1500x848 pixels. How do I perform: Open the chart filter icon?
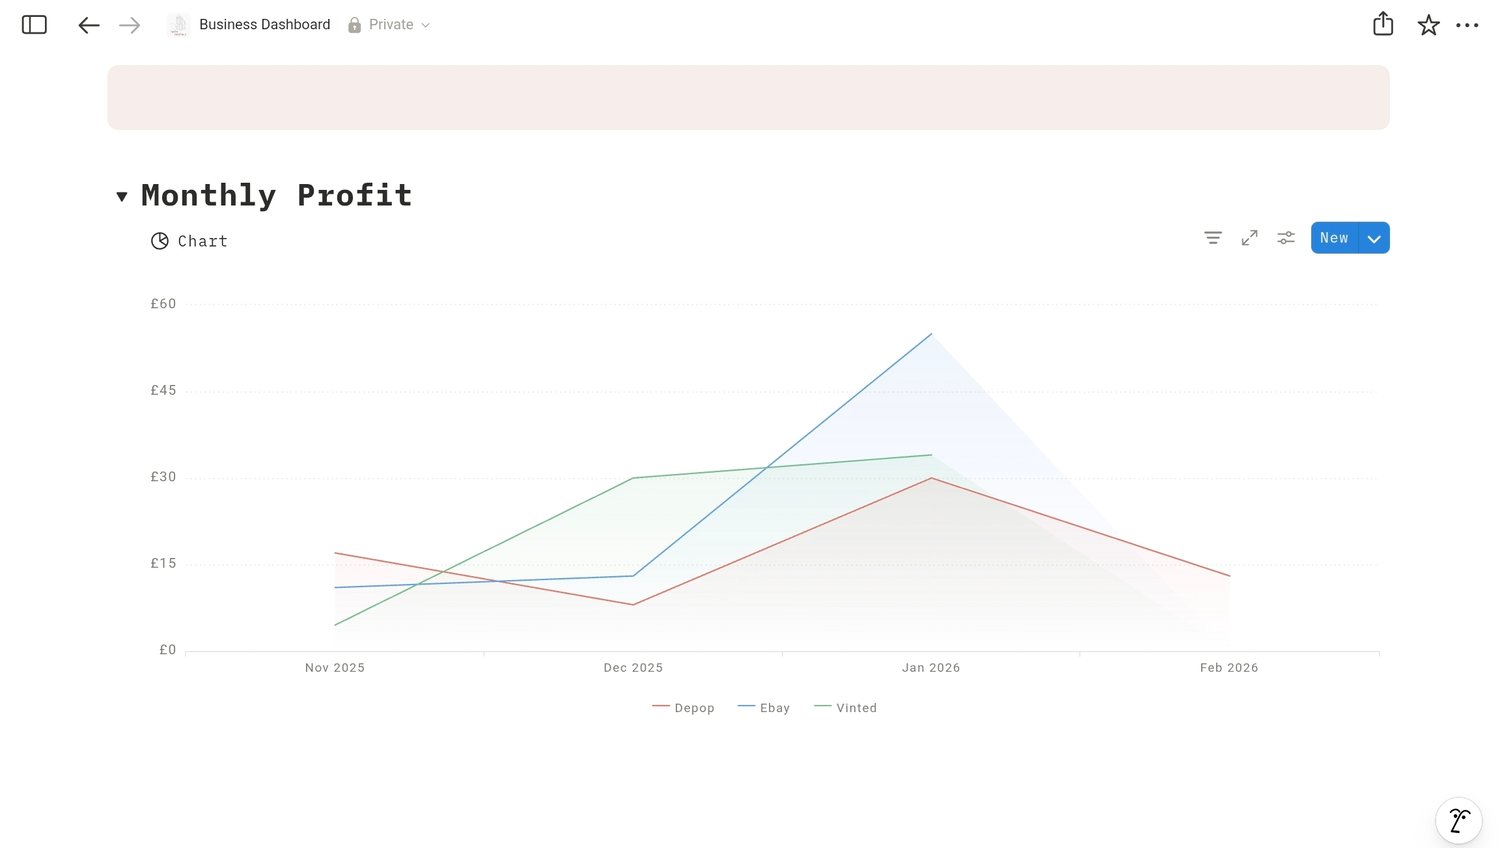(1213, 238)
